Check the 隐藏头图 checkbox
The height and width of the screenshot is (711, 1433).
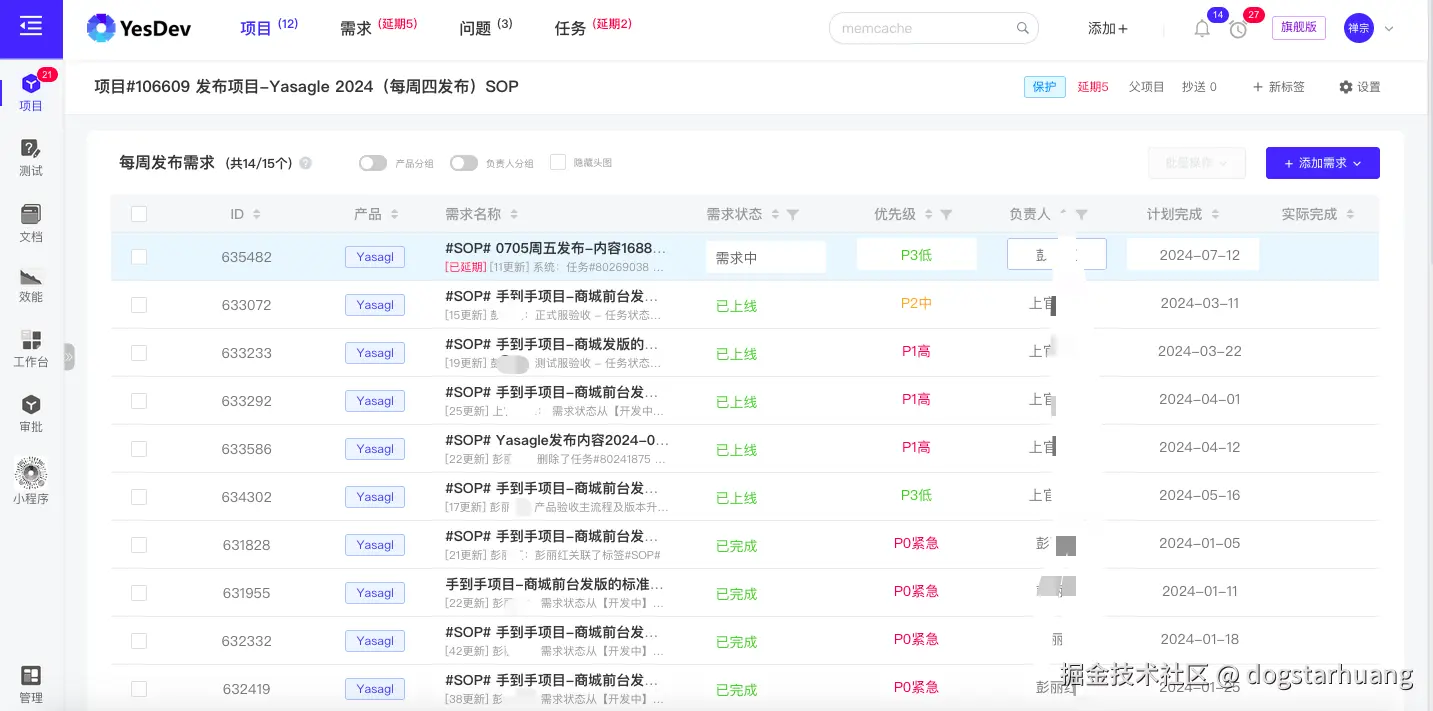point(558,162)
